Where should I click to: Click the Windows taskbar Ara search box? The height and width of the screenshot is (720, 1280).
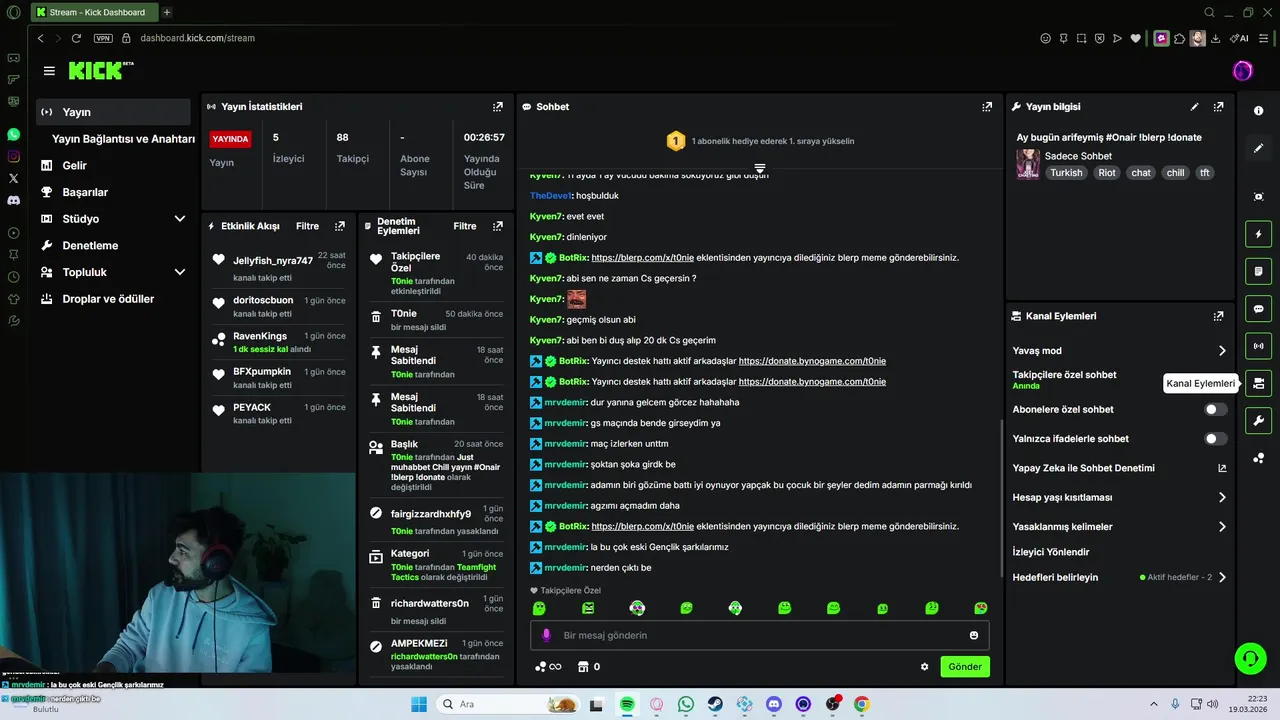click(x=508, y=704)
